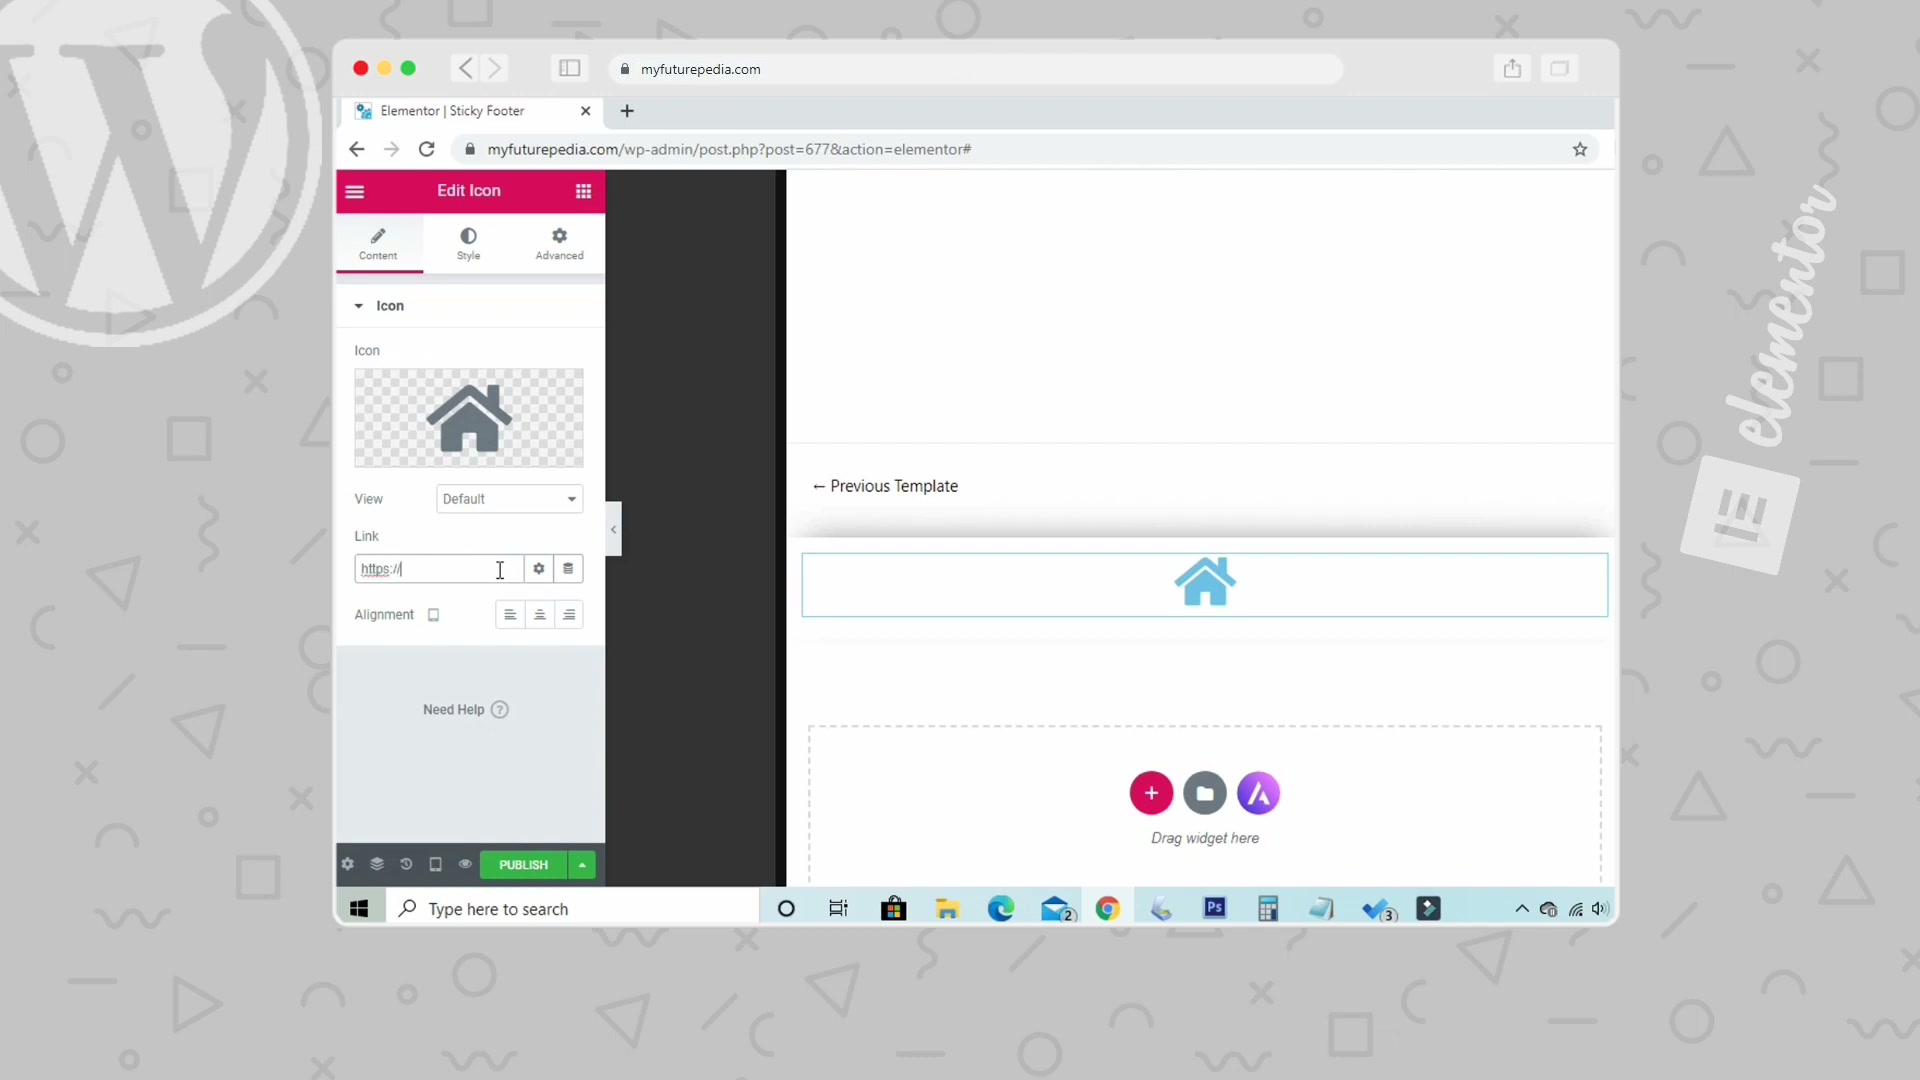The height and width of the screenshot is (1080, 1920).
Task: Click the outer frame back chevron
Action: [x=466, y=68]
